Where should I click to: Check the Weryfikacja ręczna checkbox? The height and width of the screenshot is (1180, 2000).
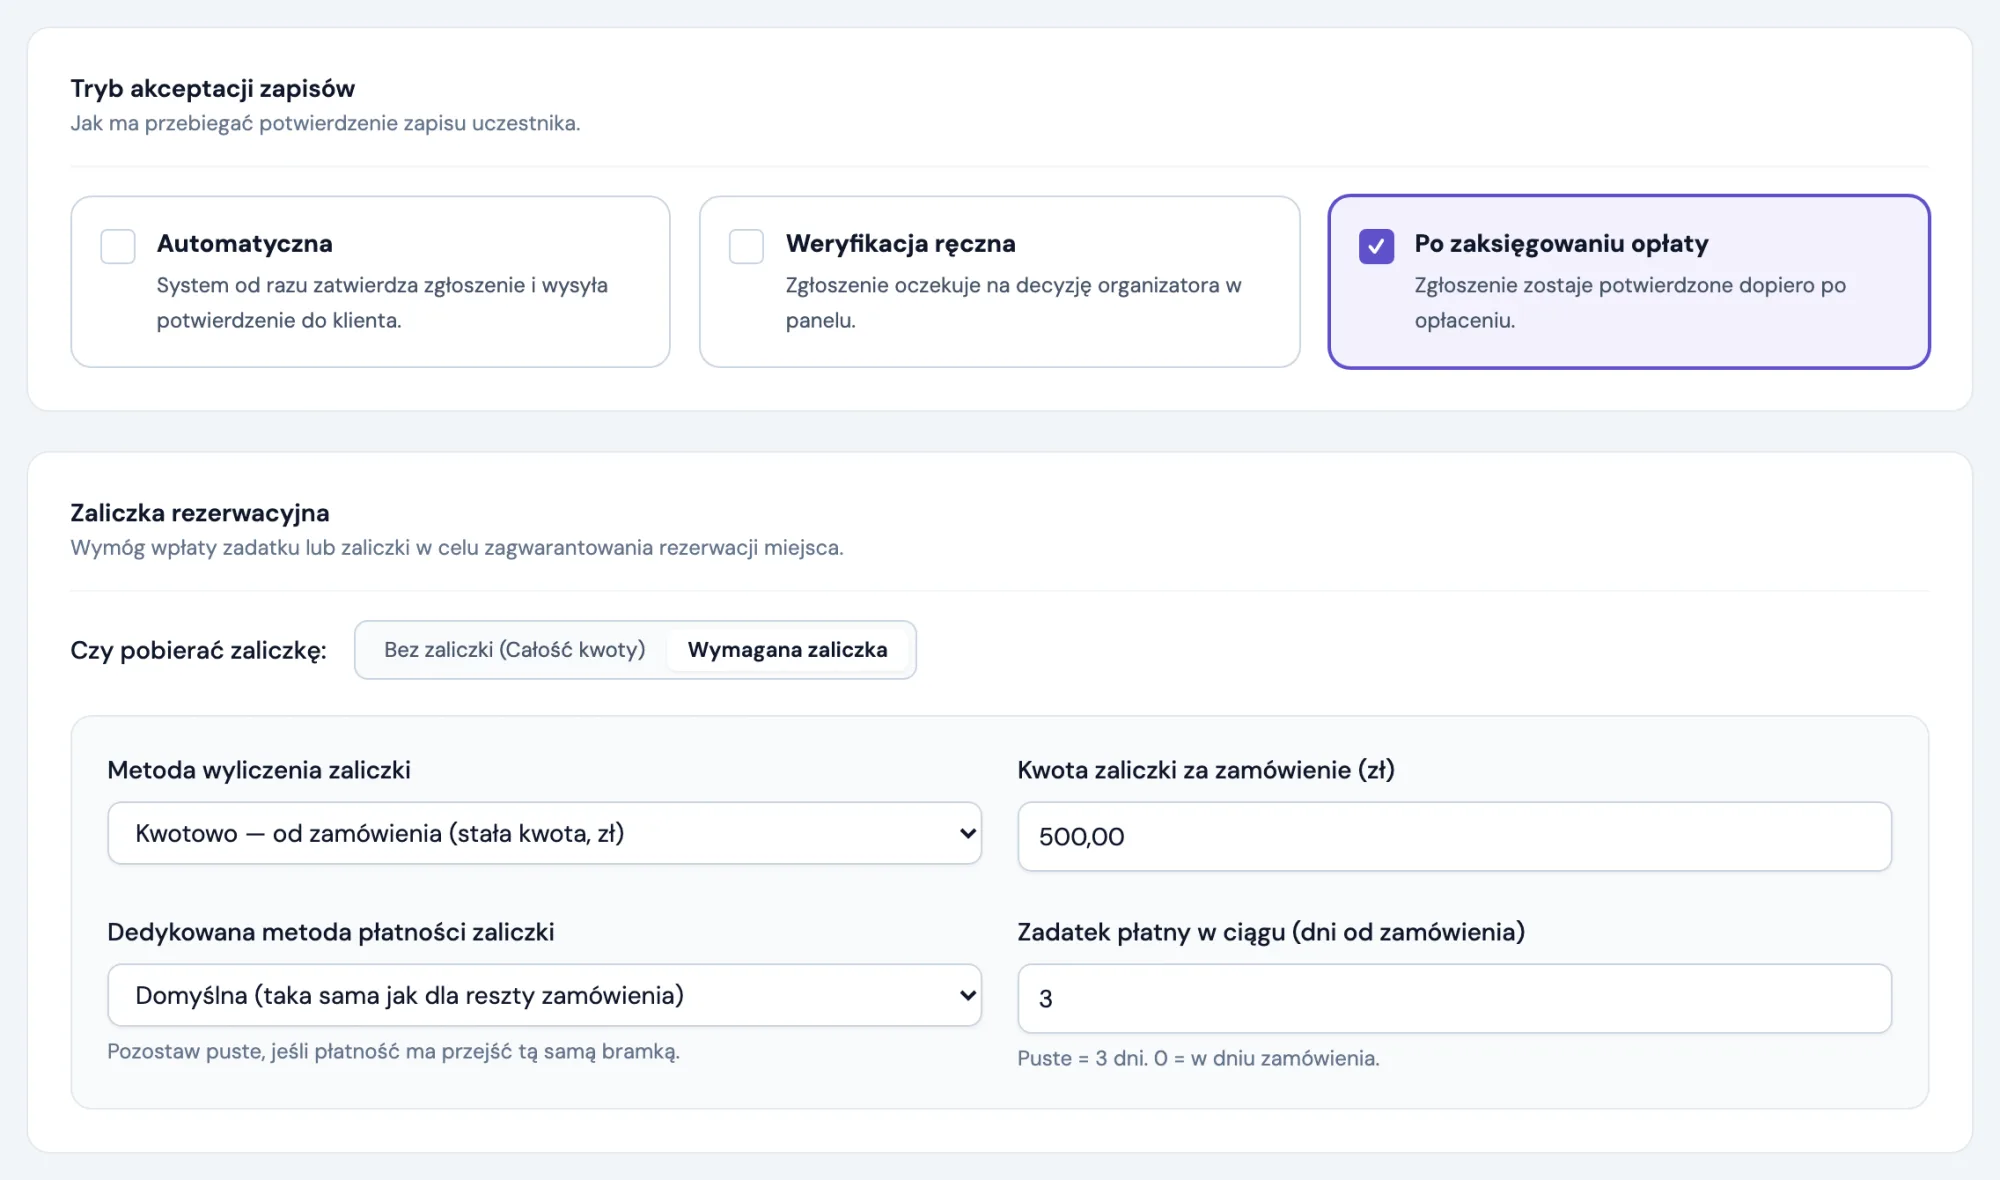(x=746, y=246)
